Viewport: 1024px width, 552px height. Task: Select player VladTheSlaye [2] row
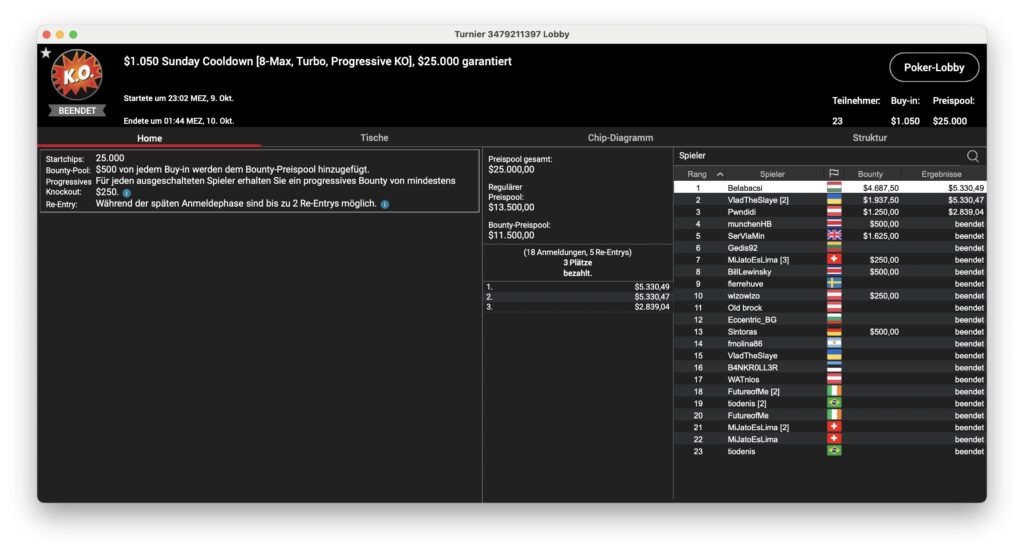(x=830, y=200)
